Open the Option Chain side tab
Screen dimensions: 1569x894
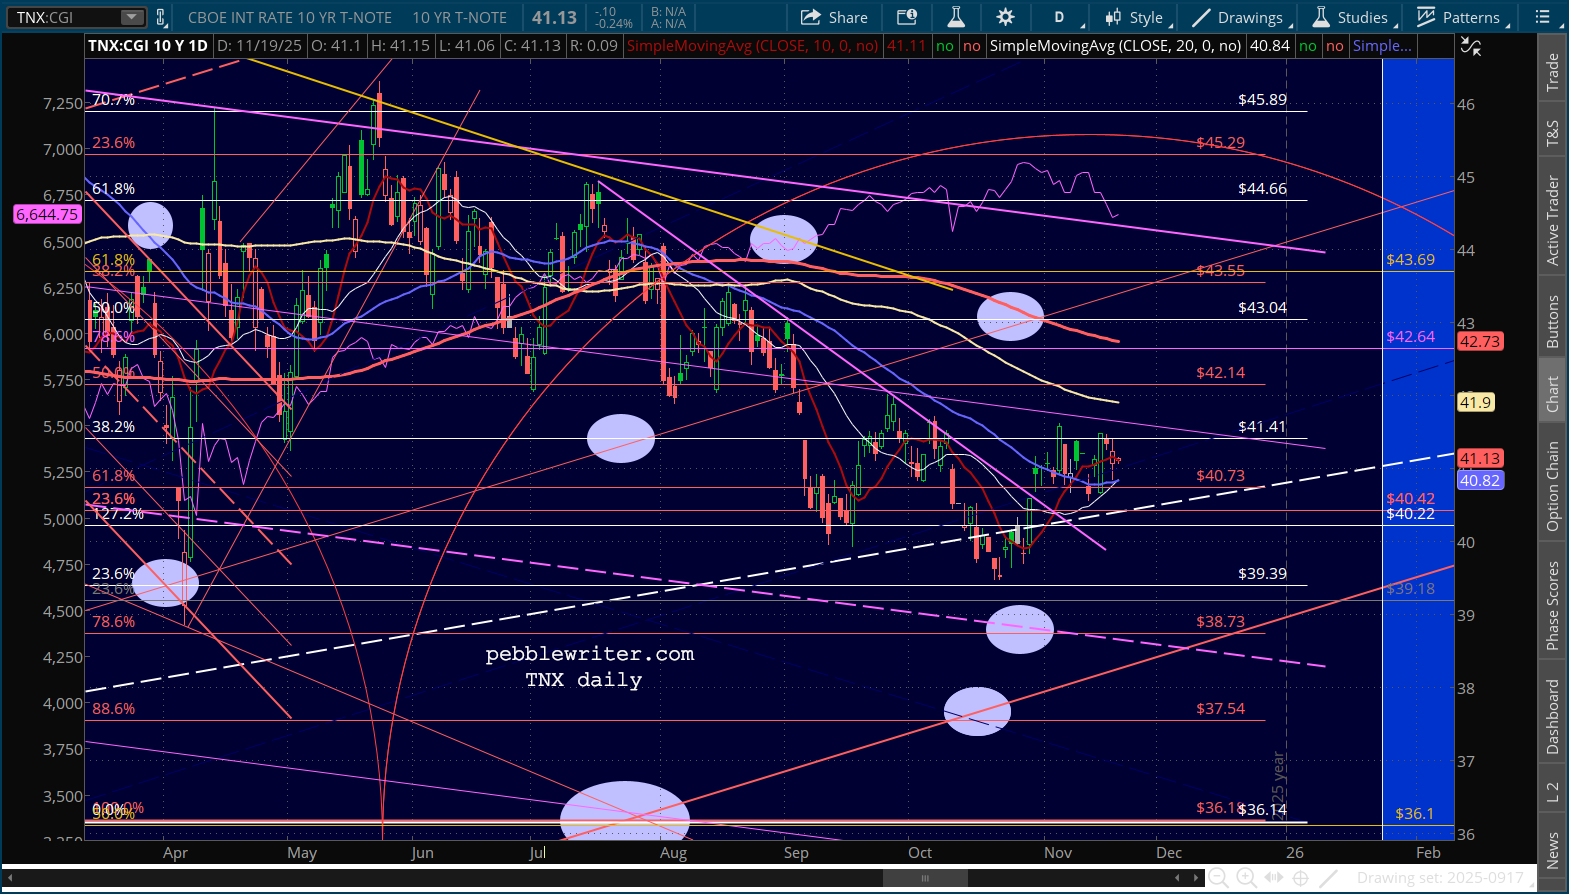click(x=1552, y=486)
